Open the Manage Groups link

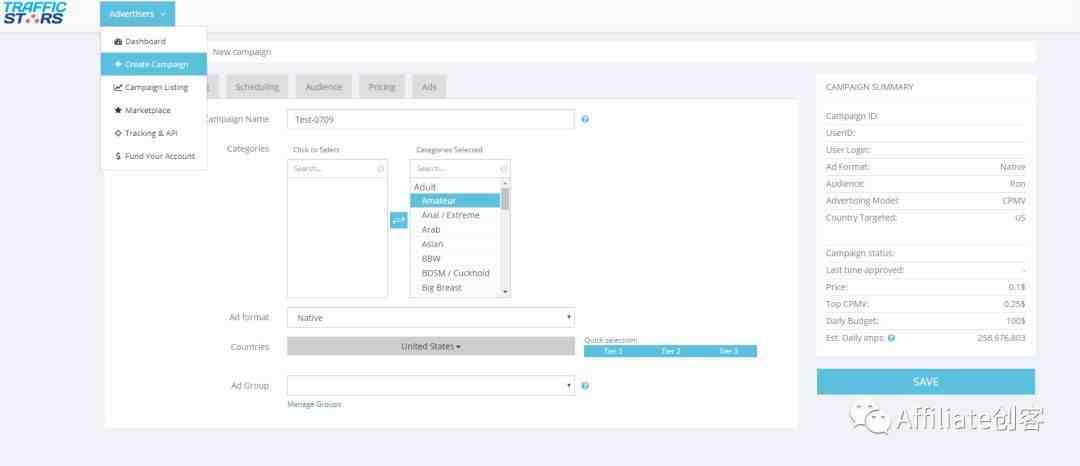[314, 404]
